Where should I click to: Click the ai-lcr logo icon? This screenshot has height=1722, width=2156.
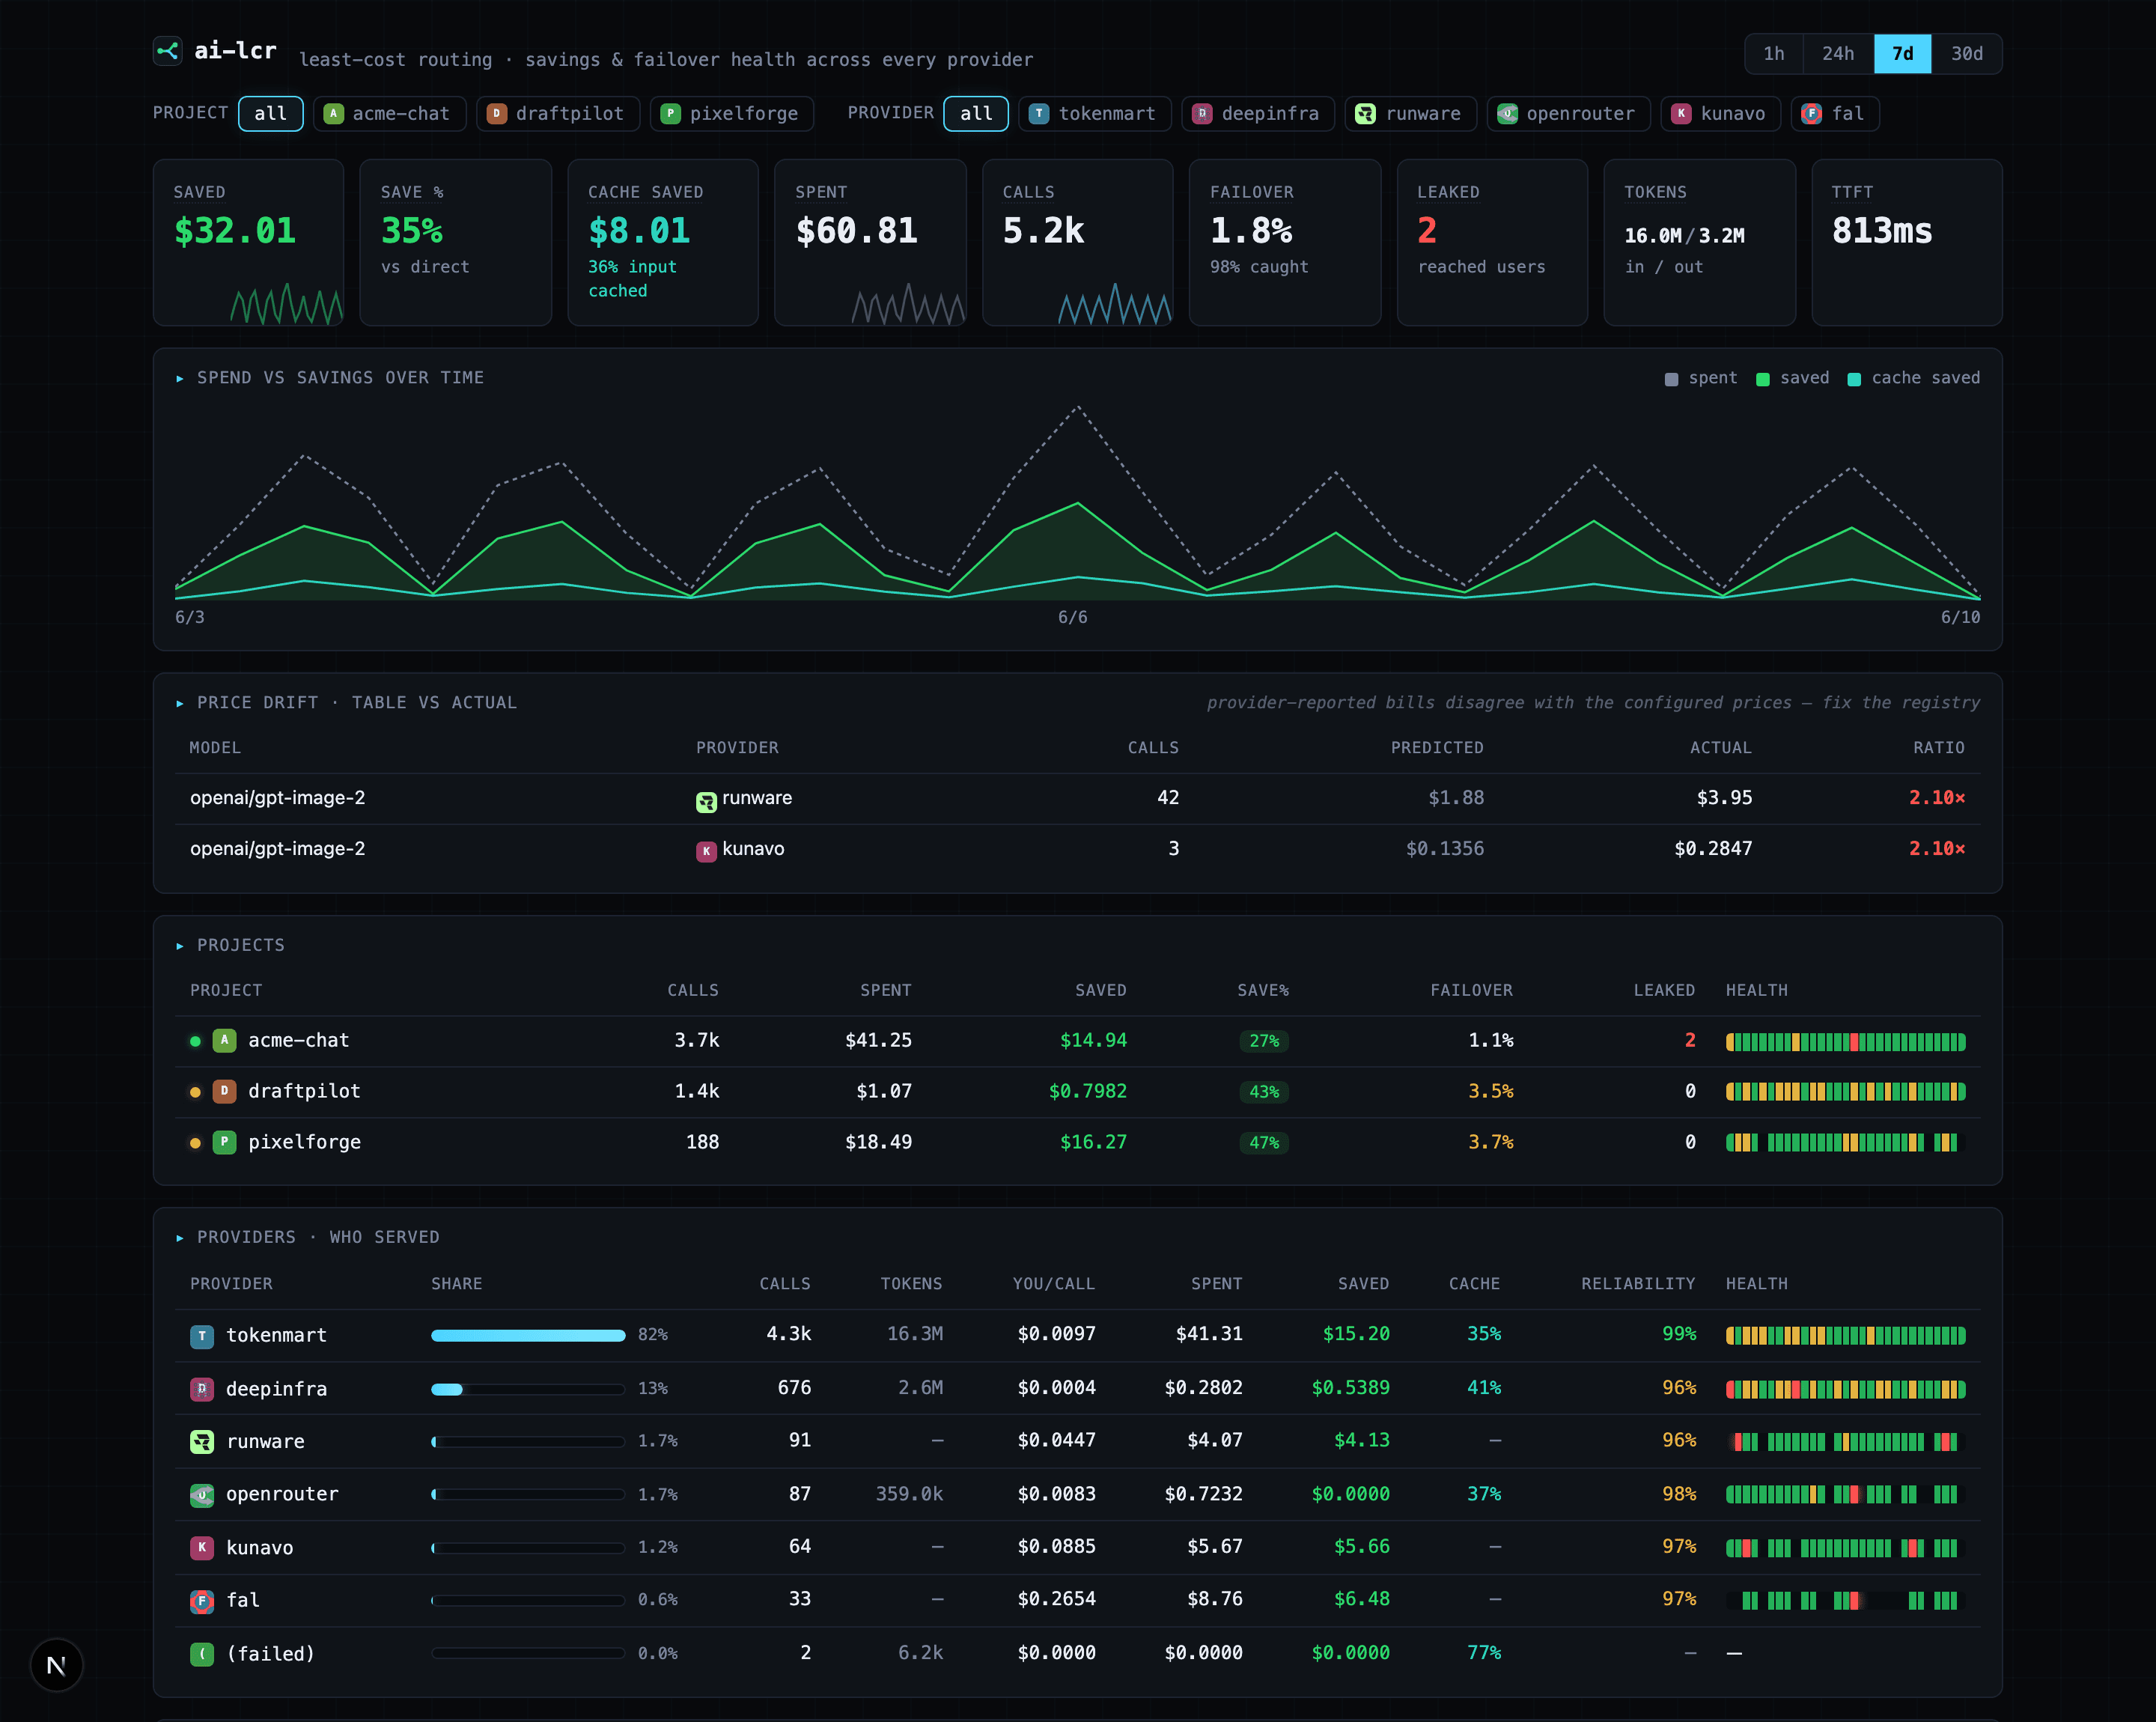click(167, 50)
